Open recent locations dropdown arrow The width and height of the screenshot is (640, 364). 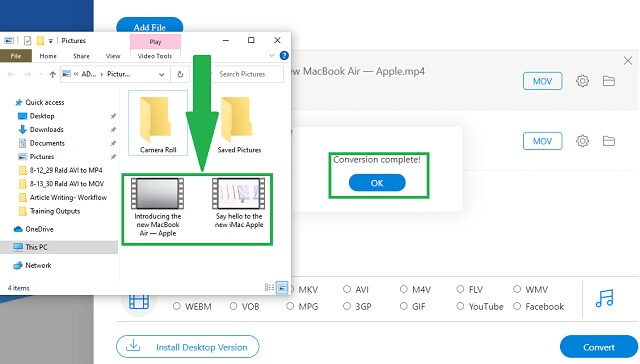tap(41, 74)
